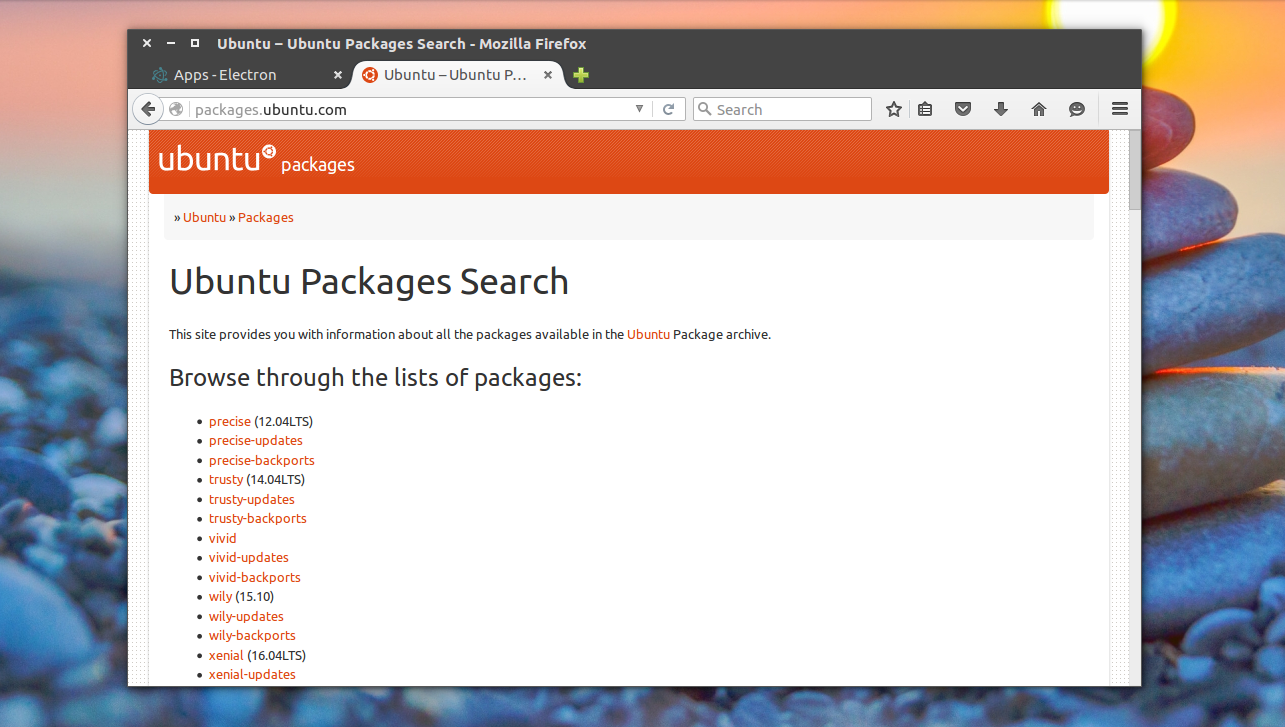Open the Packages breadcrumb link
This screenshot has width=1285, height=727.
[266, 217]
